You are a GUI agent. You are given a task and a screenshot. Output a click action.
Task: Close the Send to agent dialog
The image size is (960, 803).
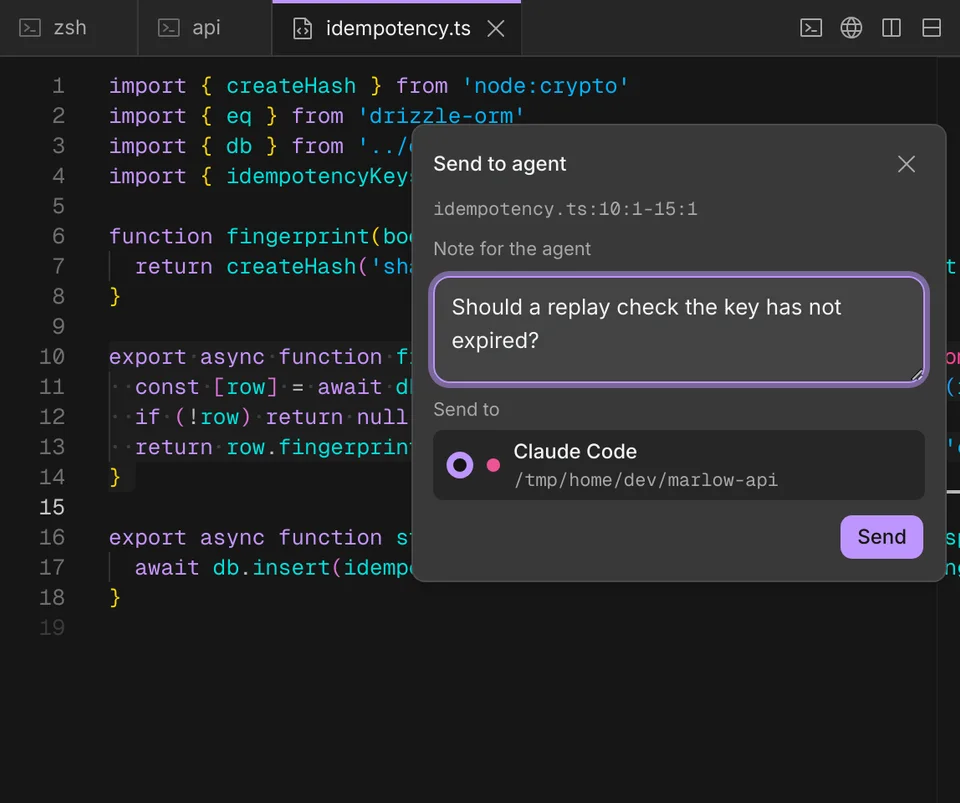(906, 164)
